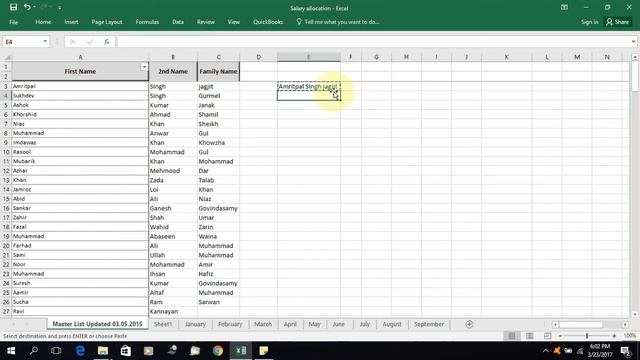This screenshot has width=640, height=360.
Task: Switch to the February sheet tab
Action: pos(230,324)
